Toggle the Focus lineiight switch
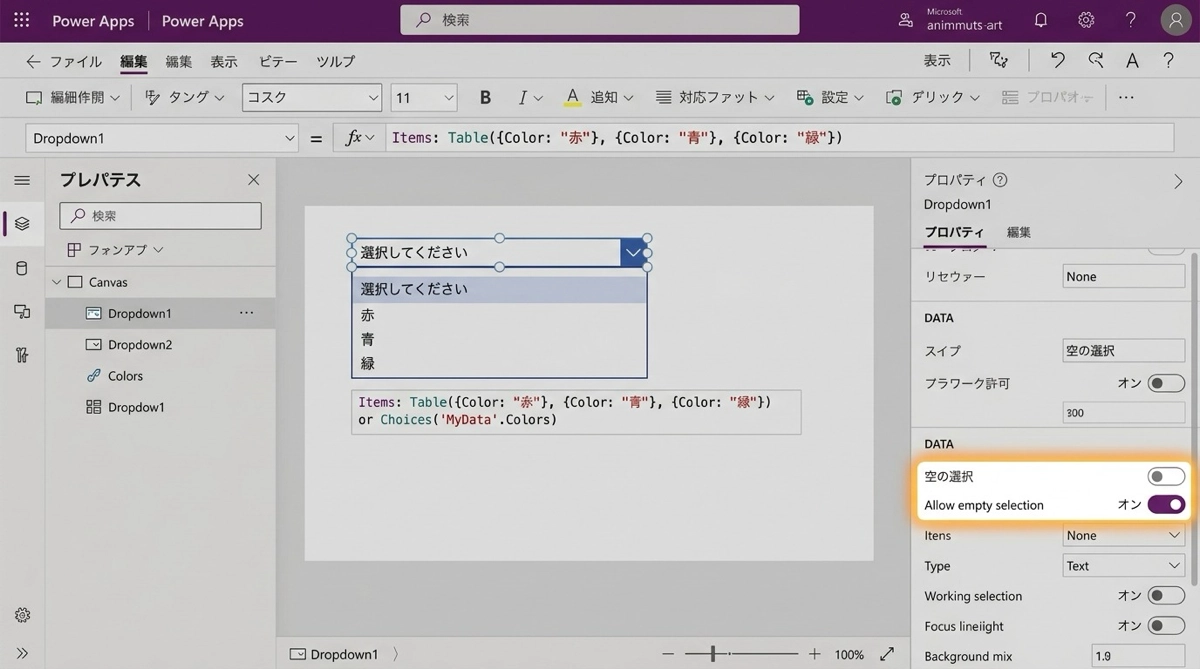 (1165, 626)
